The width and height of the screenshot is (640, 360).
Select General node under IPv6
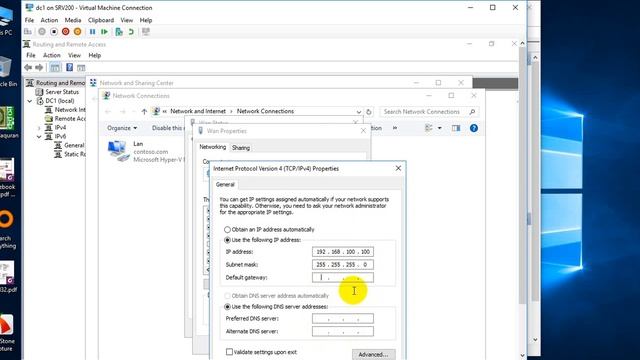74,145
